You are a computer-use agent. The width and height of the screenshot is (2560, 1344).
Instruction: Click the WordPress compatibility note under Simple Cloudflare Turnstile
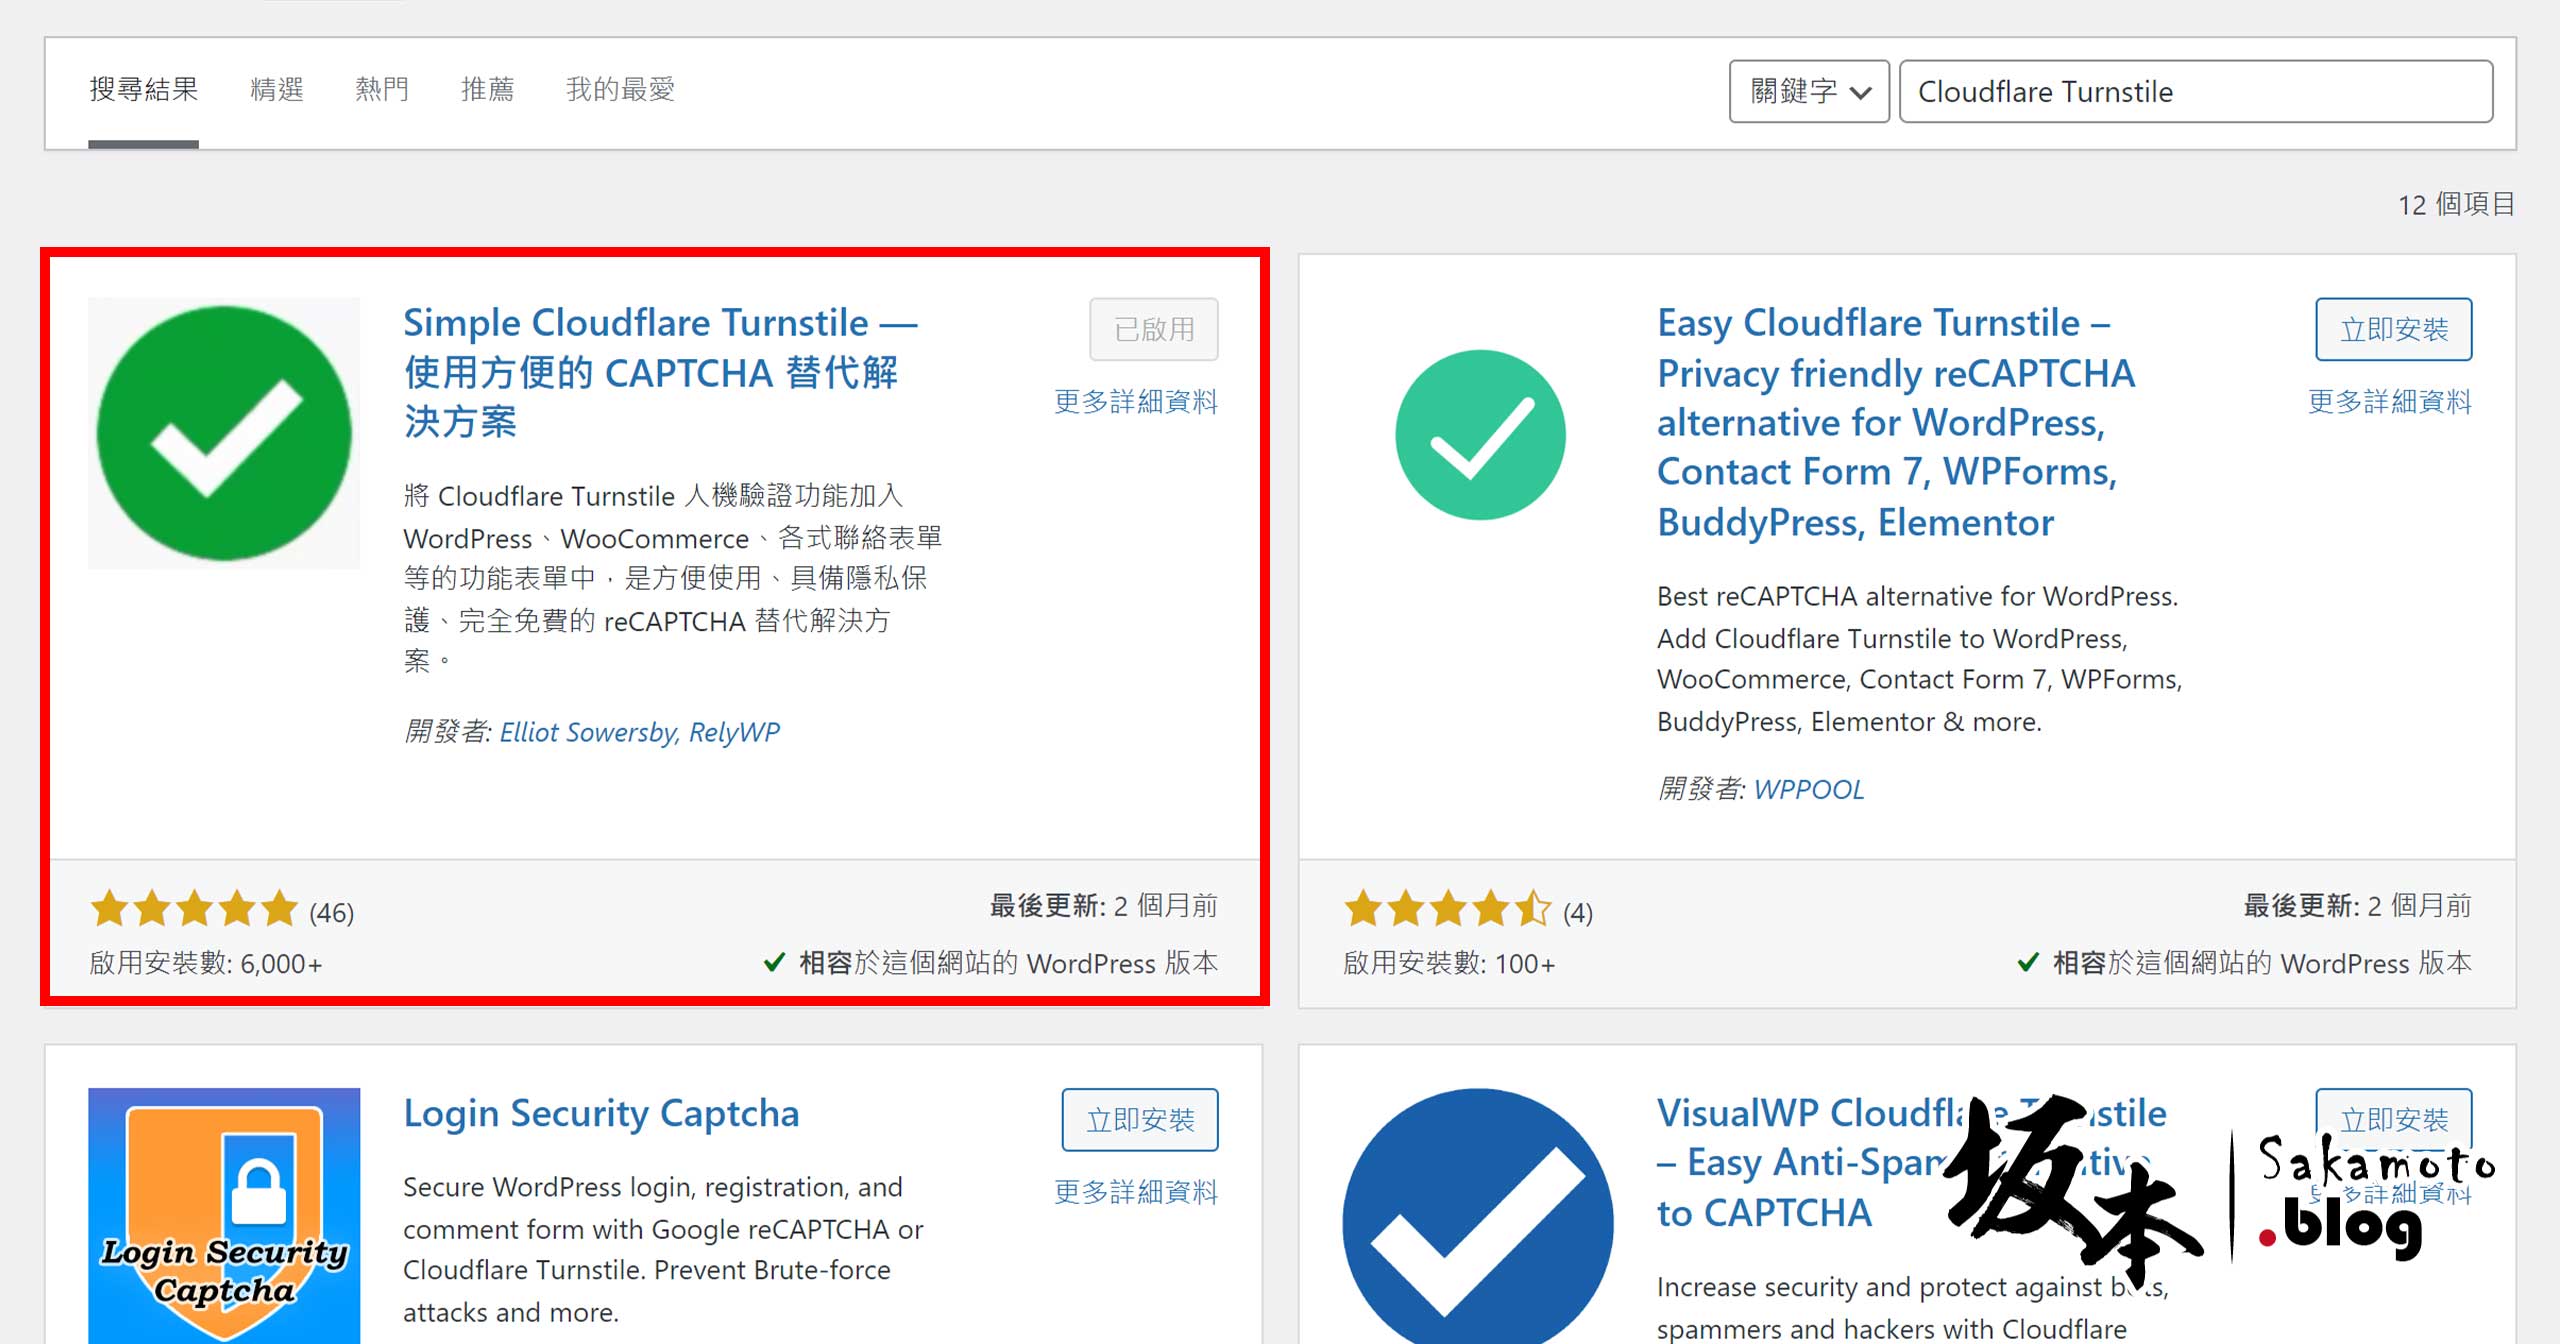coord(990,963)
